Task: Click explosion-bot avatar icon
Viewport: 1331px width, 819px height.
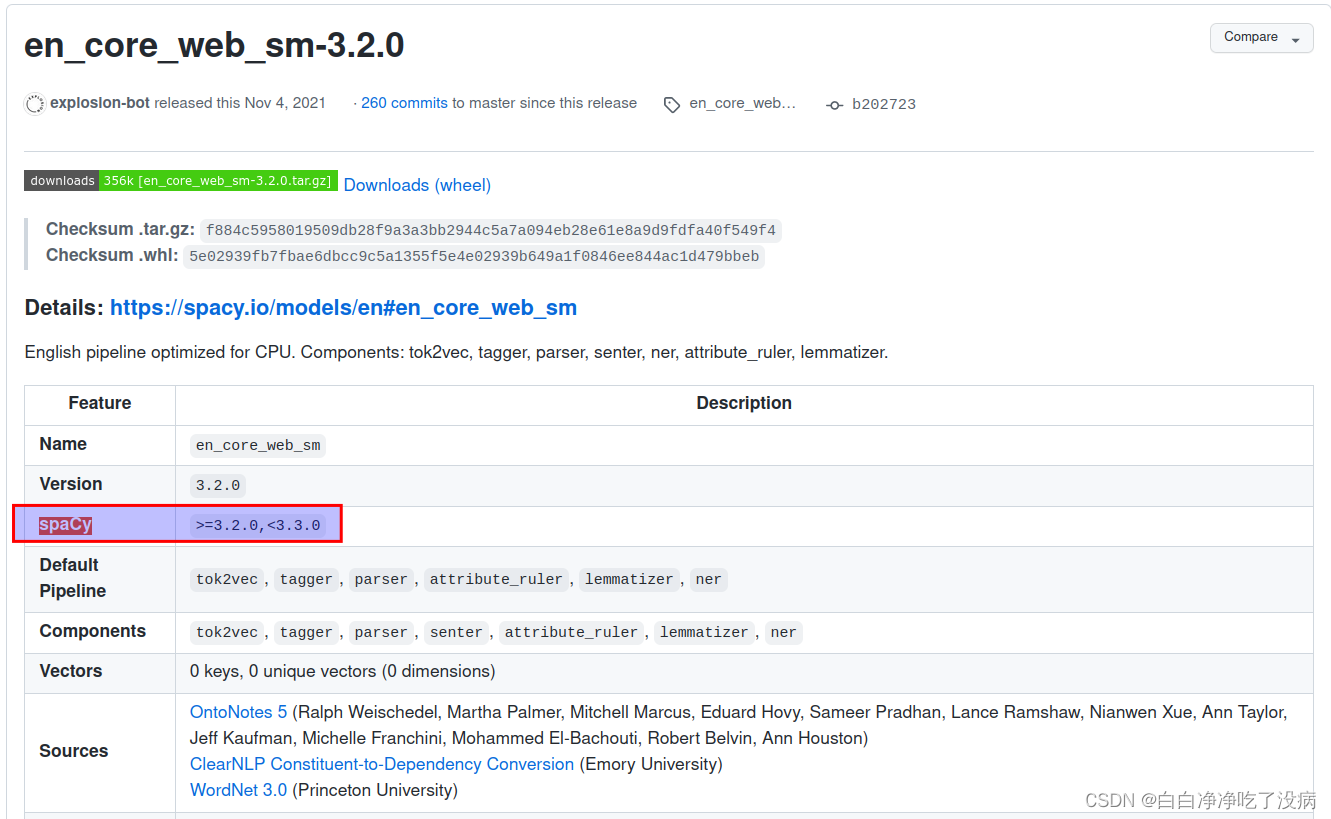Action: click(35, 103)
